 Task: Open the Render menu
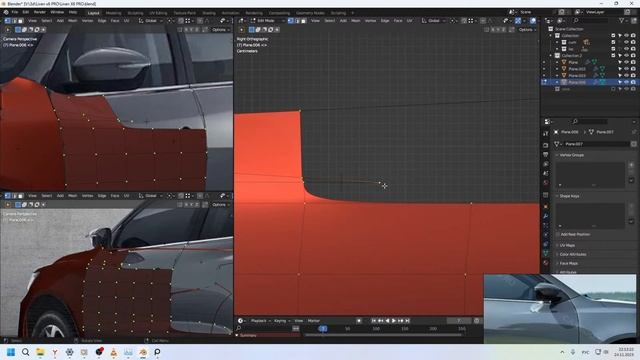pos(40,12)
